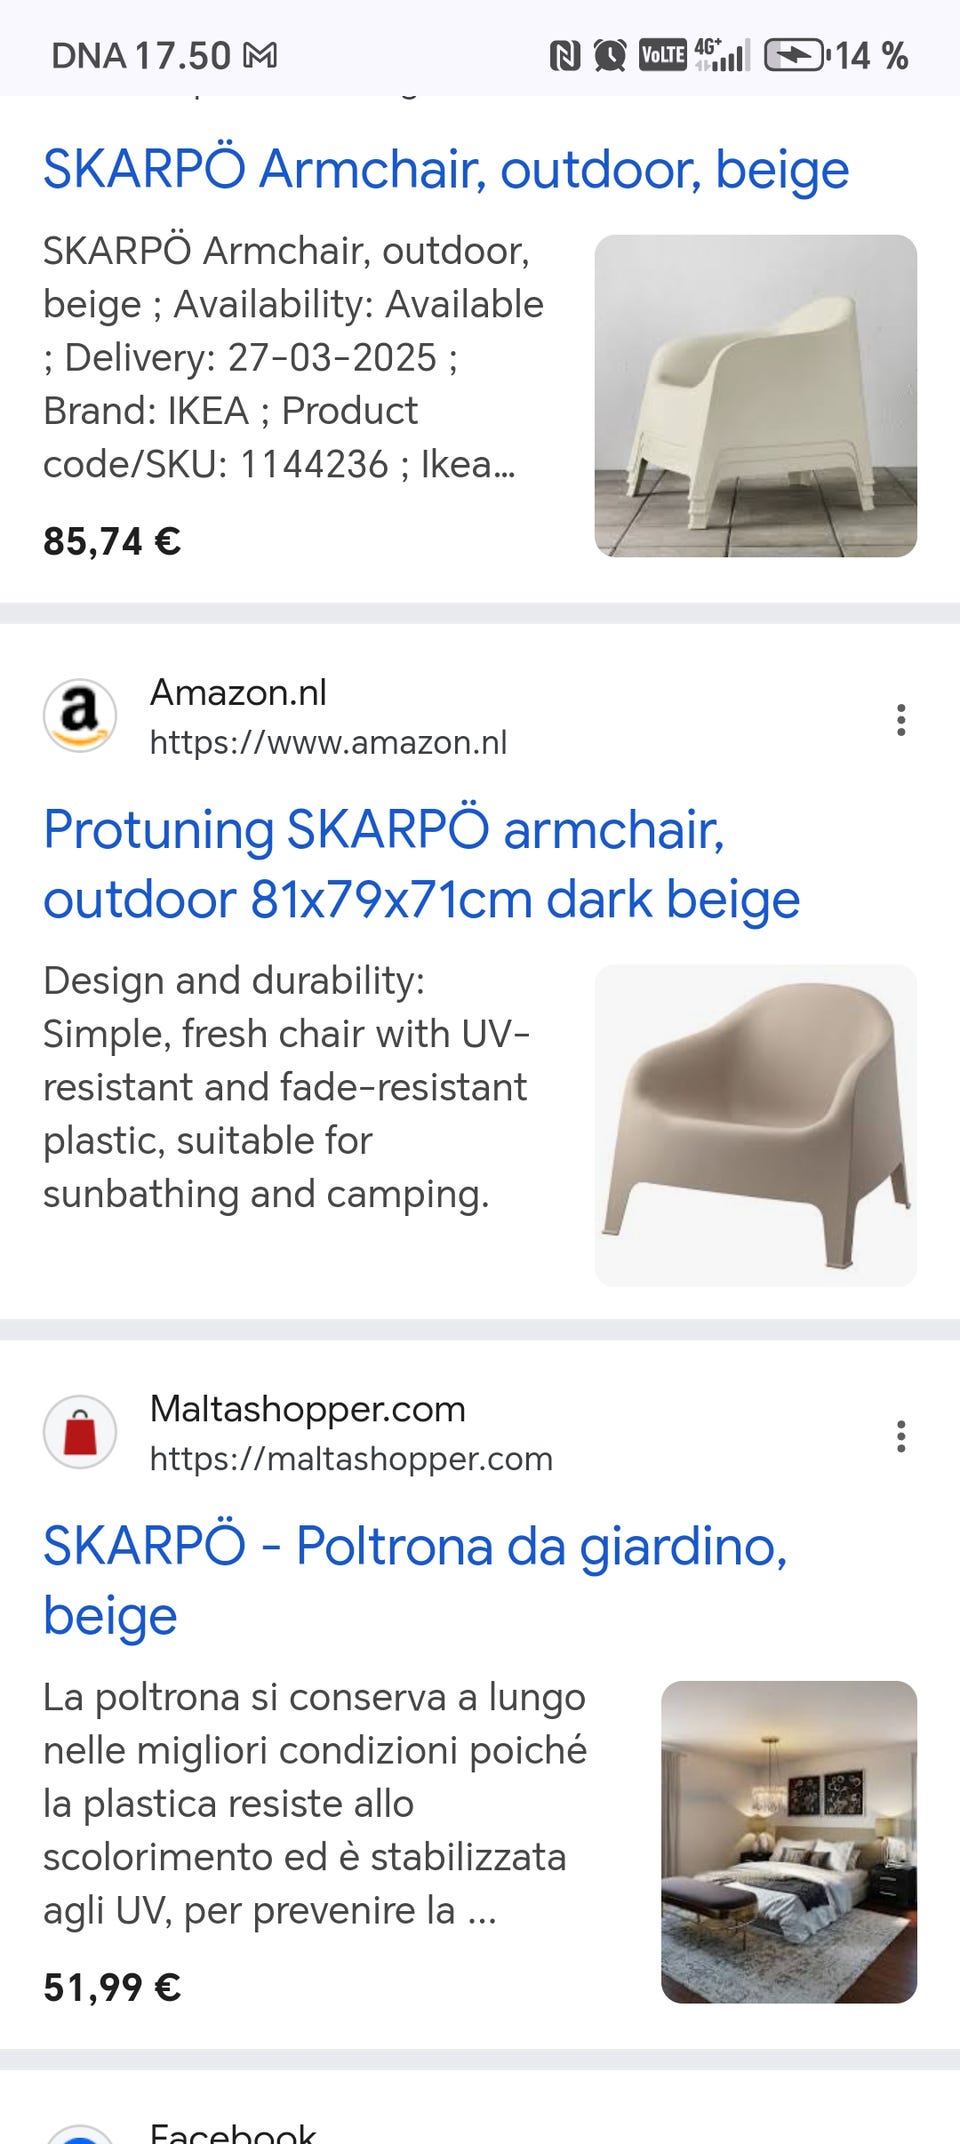Tap the maltashopper.com URL text
Screen dimensions: 960x2144
coord(351,1459)
